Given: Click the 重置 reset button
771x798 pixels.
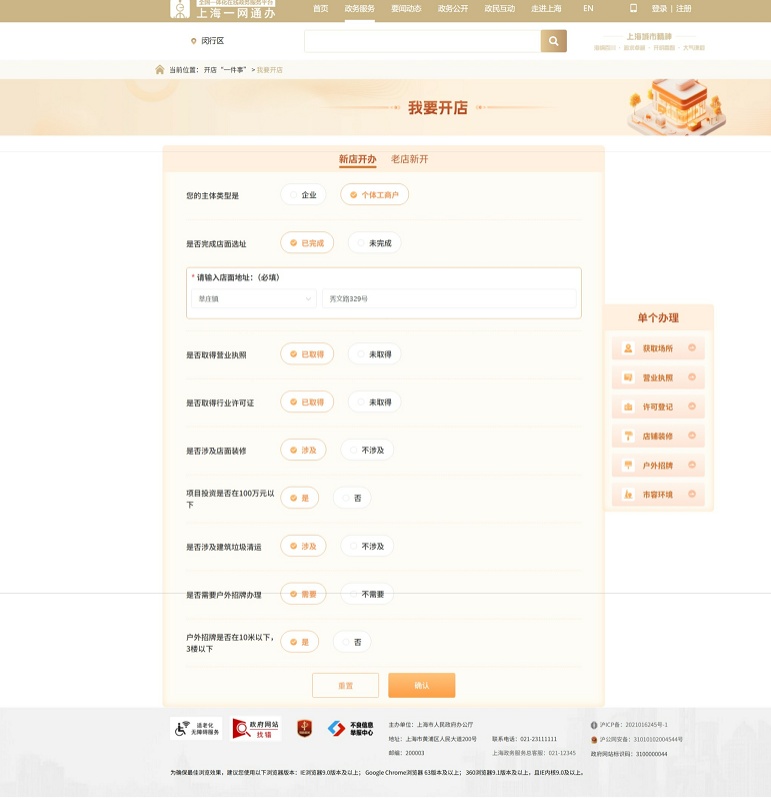Looking at the screenshot, I should click(345, 685).
